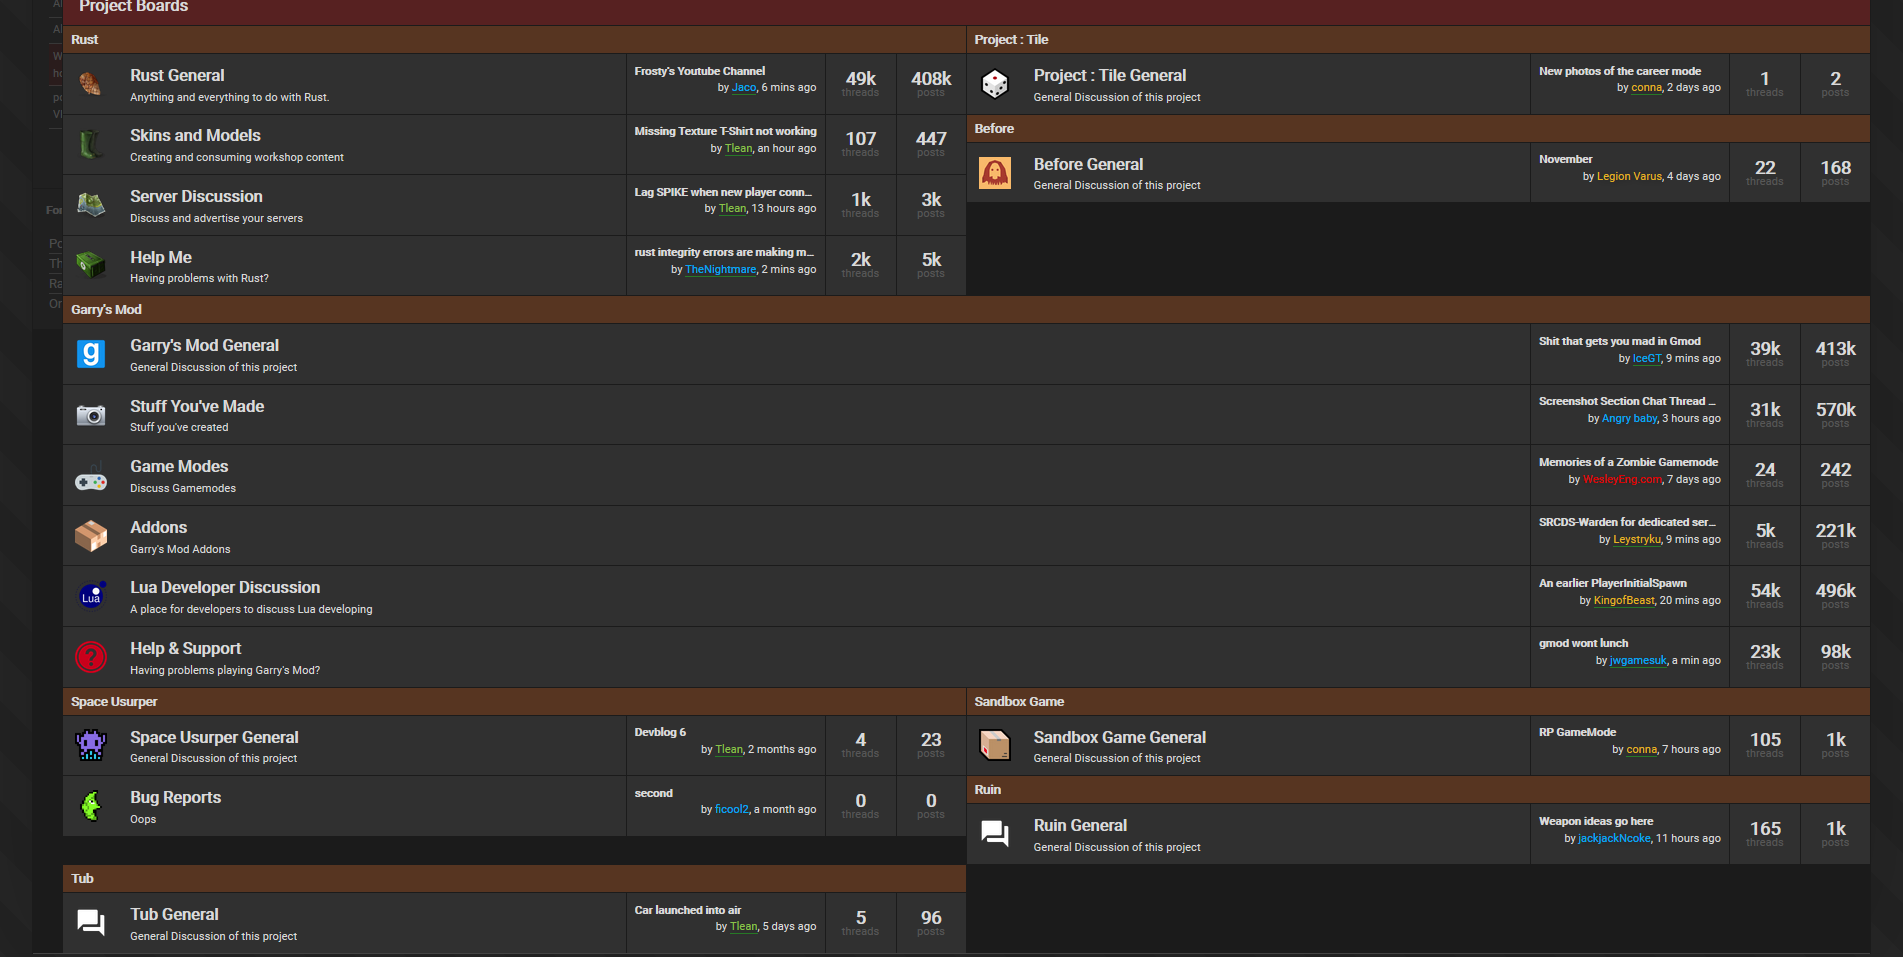Viewport: 1903px width, 957px height.
Task: Open the Help Me board
Action: pyautogui.click(x=161, y=257)
